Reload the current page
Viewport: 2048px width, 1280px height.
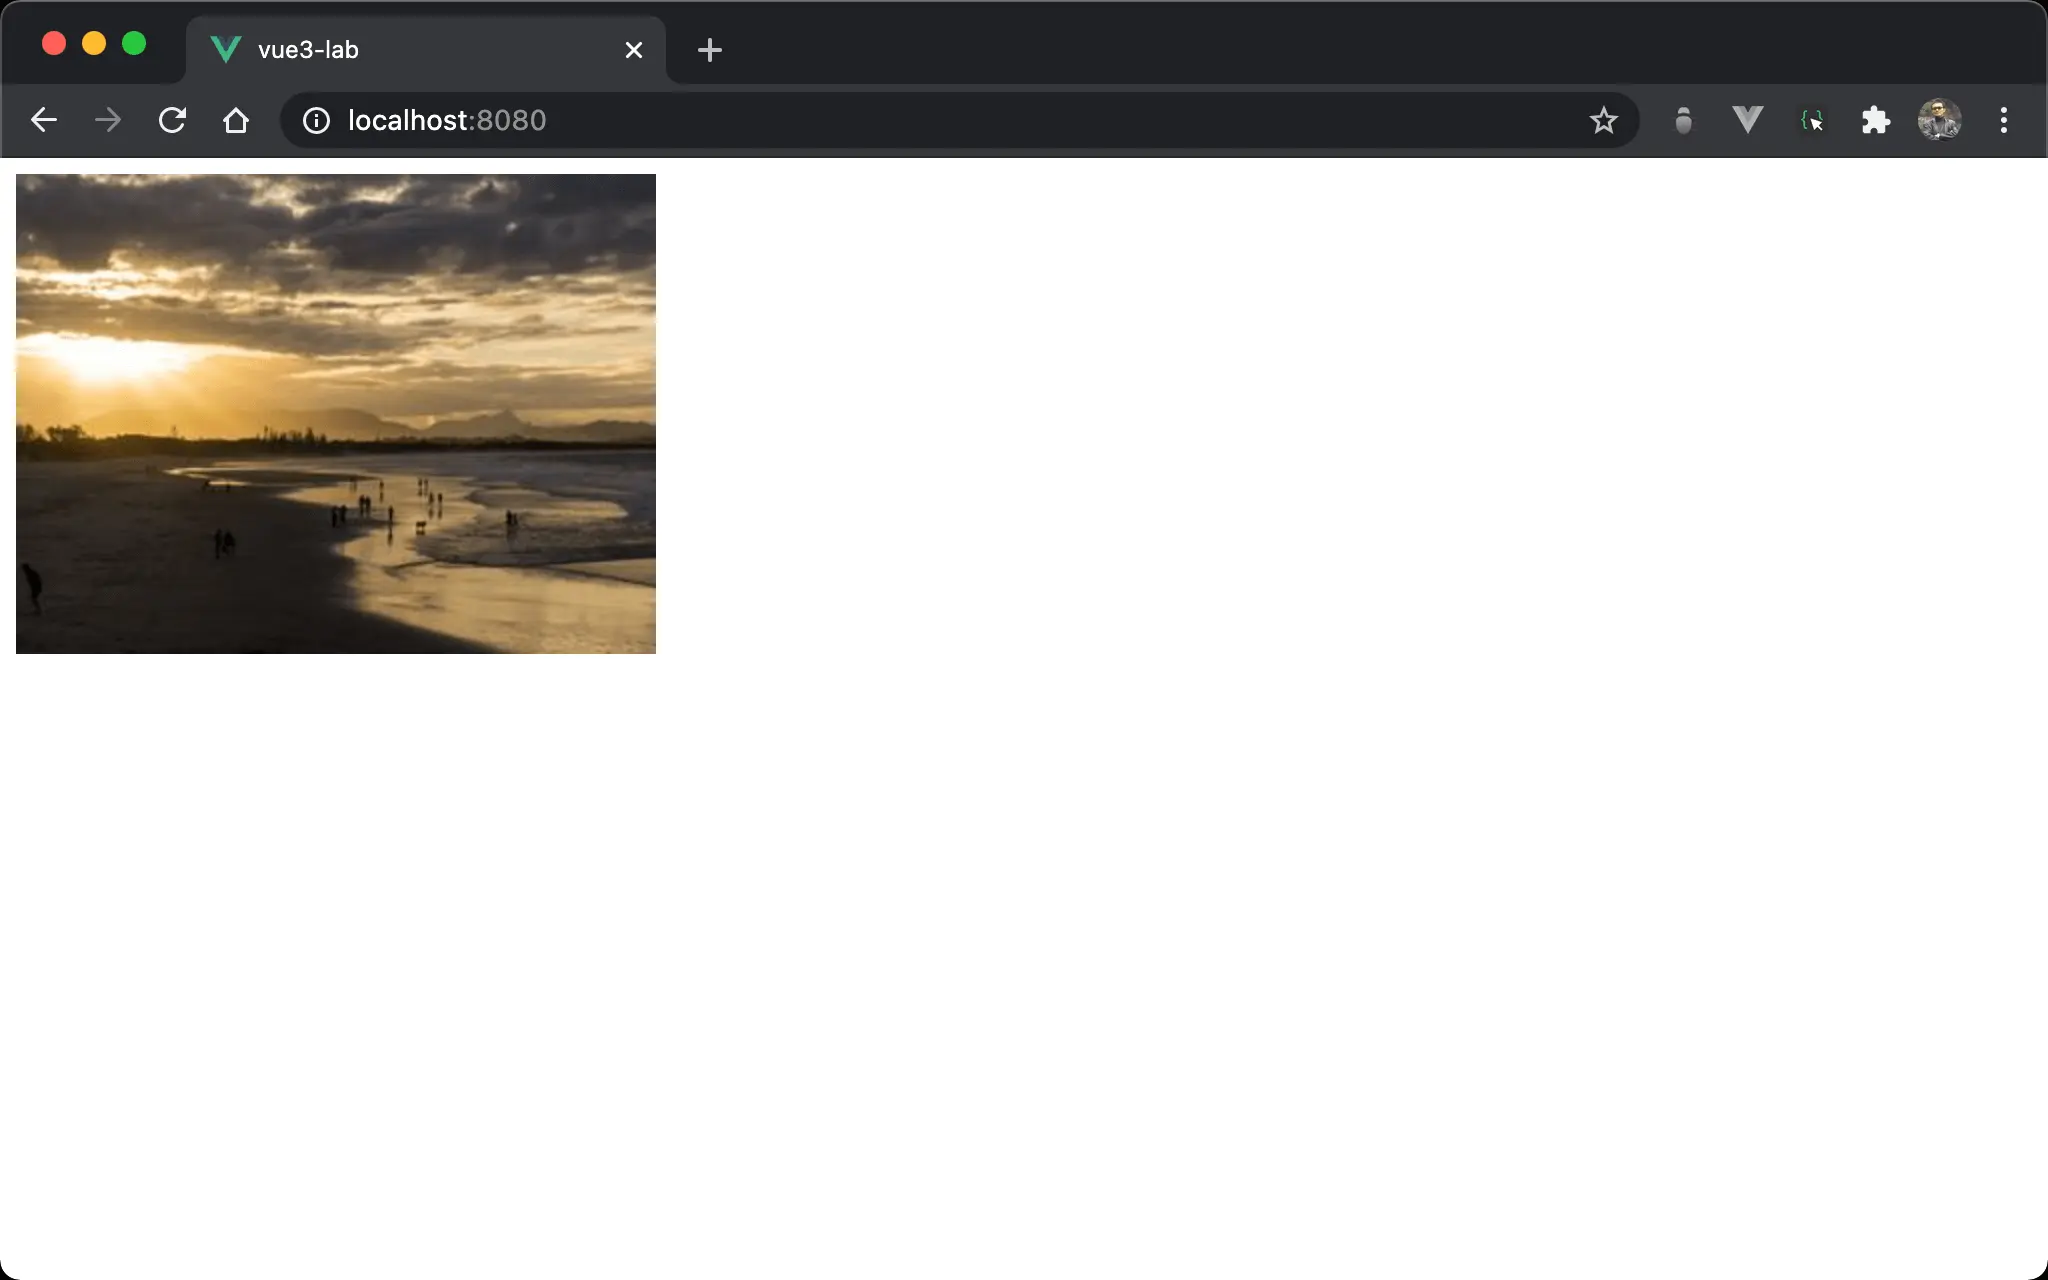pyautogui.click(x=172, y=120)
